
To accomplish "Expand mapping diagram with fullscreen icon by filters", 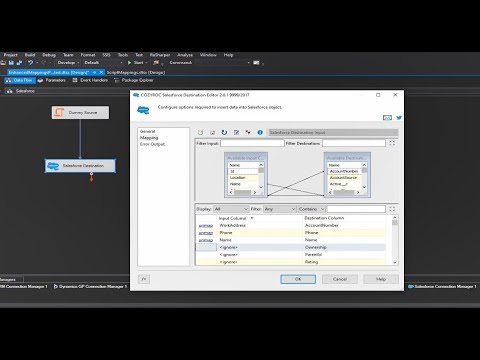I will coord(392,143).
